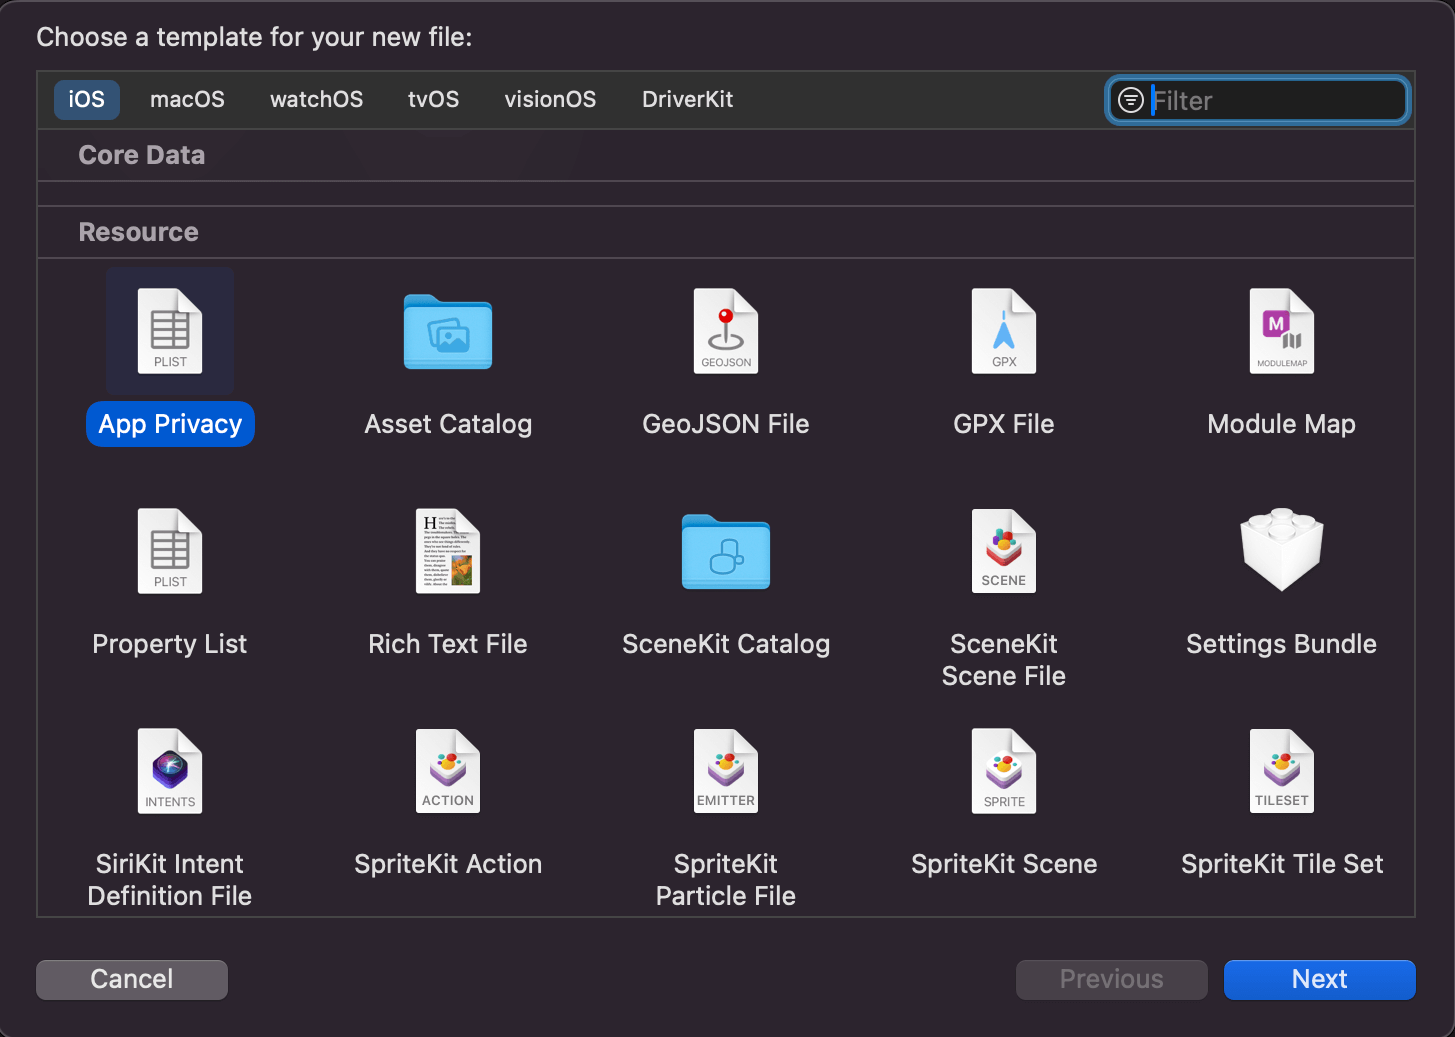Click the "Core Data" section header
1455x1037 pixels.
[x=142, y=155]
